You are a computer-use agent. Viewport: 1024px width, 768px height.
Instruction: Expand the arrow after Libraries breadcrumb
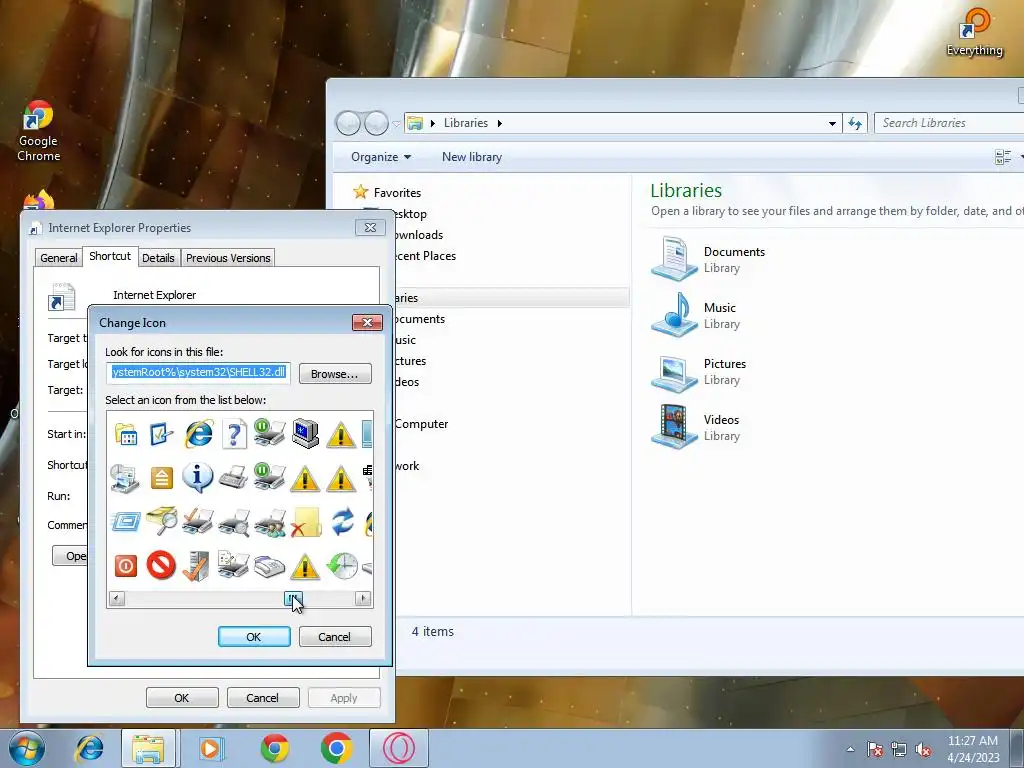click(500, 123)
